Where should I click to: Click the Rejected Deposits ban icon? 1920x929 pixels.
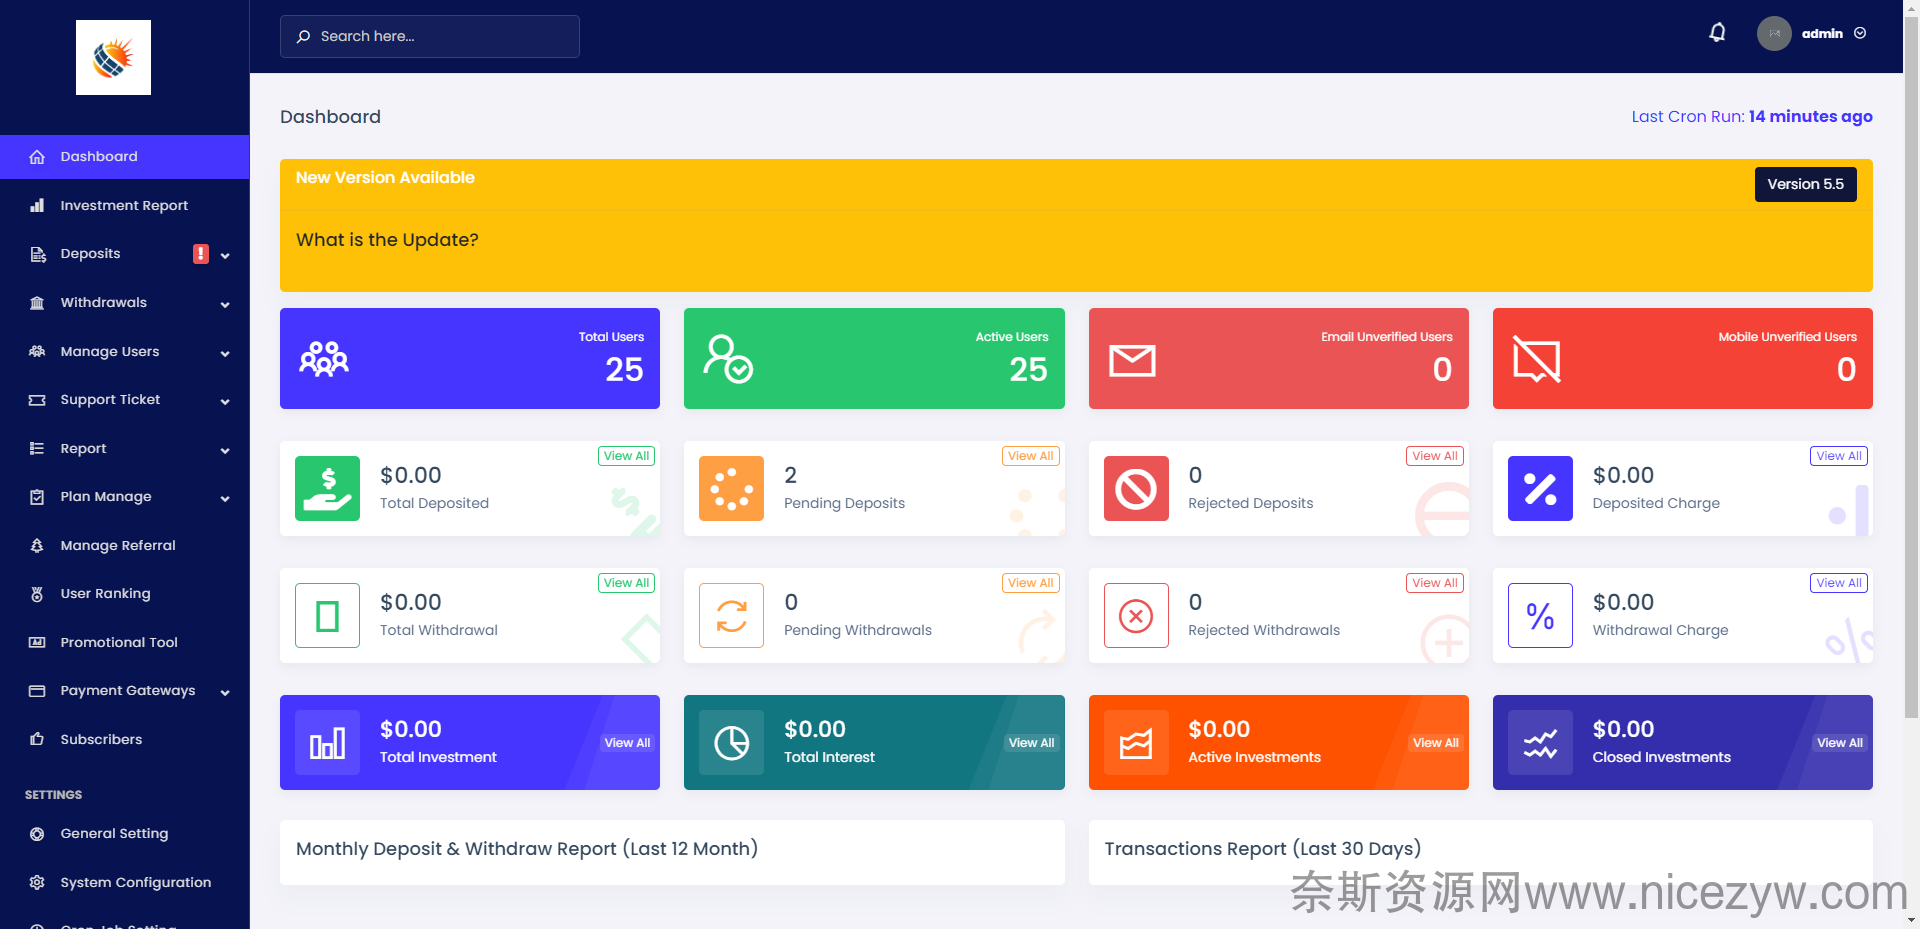pos(1136,488)
